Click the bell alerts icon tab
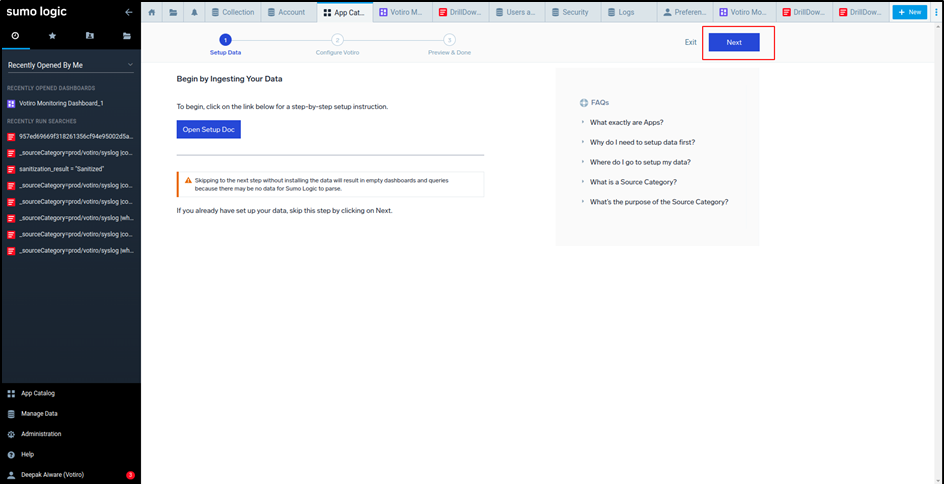 pyautogui.click(x=194, y=12)
